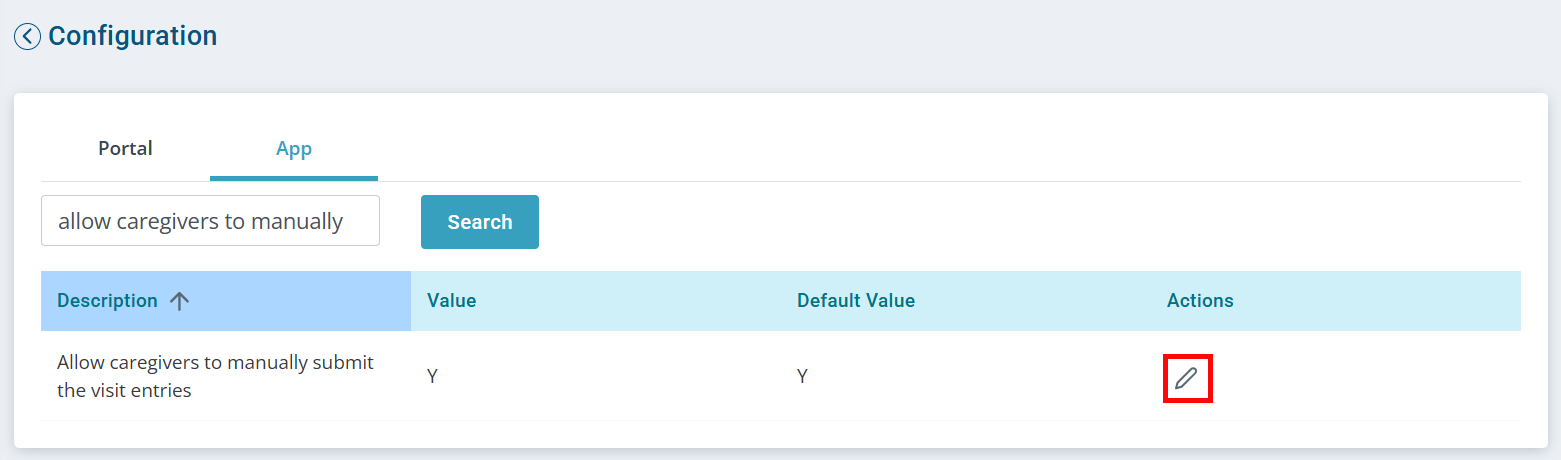Click the Actions column header
This screenshot has width=1561, height=460.
click(1200, 301)
